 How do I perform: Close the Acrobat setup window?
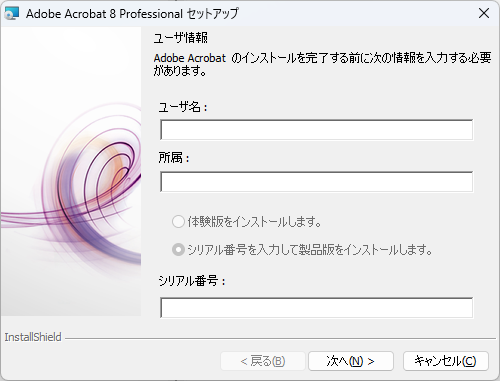coord(484,13)
